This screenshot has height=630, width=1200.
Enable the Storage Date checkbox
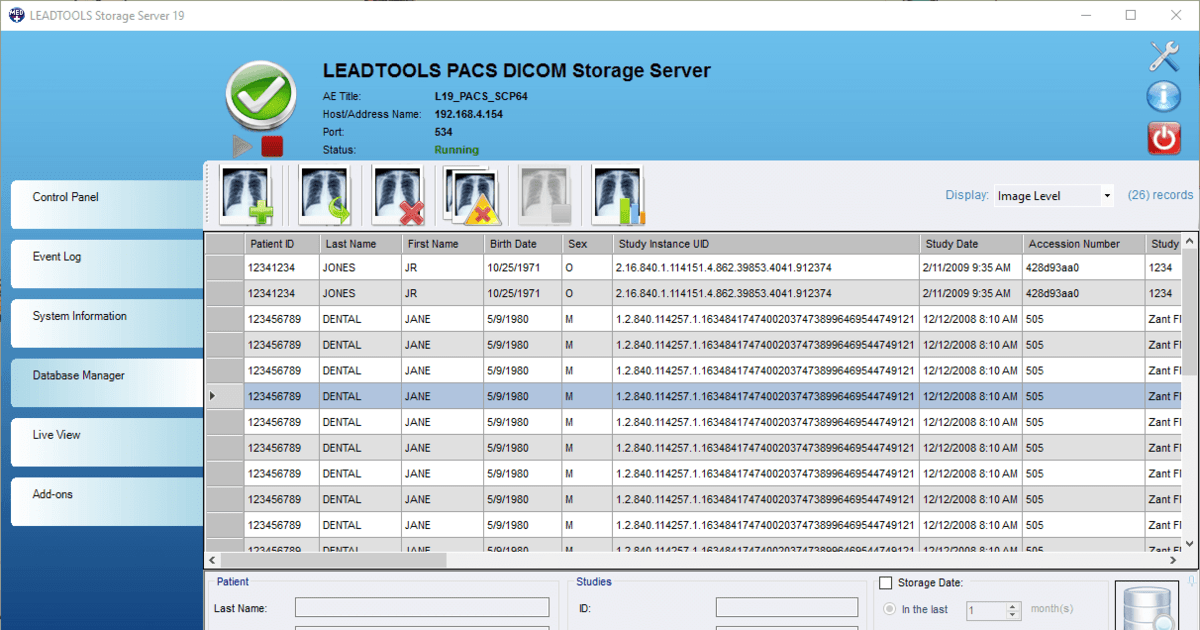click(884, 583)
